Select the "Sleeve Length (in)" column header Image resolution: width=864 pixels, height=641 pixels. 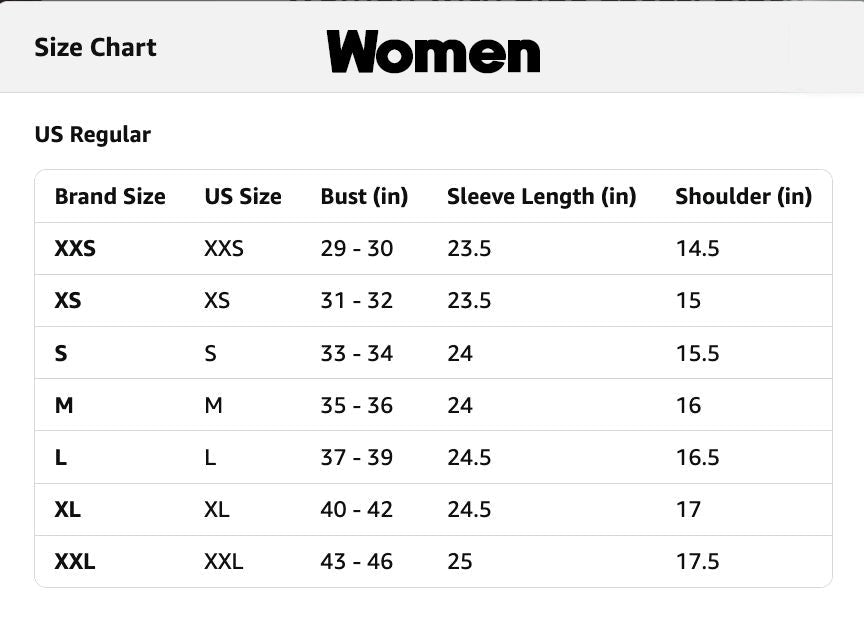(541, 197)
